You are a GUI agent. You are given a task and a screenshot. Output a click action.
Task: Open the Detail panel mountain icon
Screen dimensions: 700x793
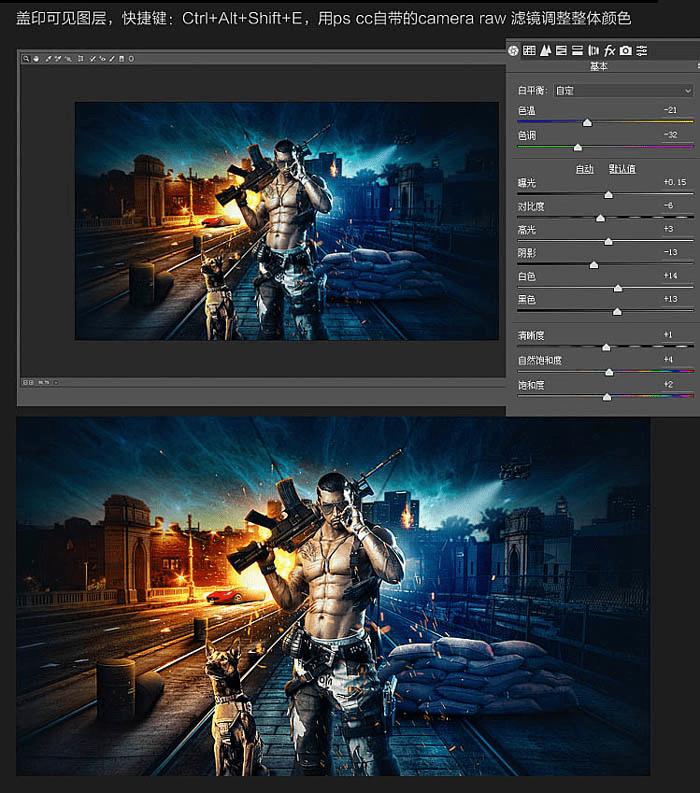pos(545,51)
